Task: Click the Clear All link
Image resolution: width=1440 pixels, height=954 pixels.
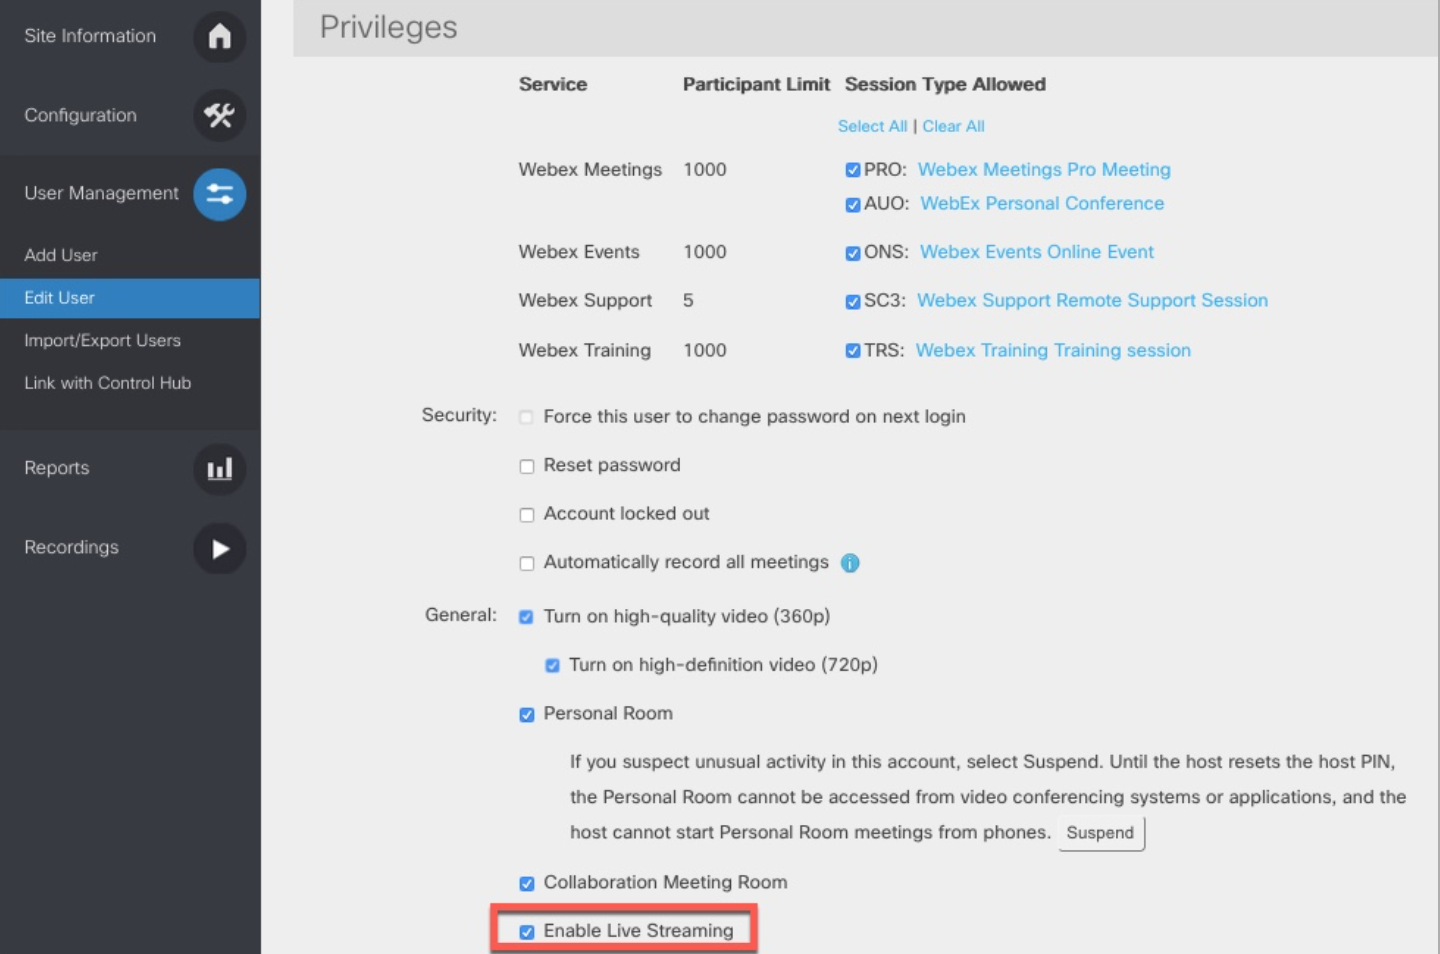Action: pyautogui.click(x=953, y=126)
